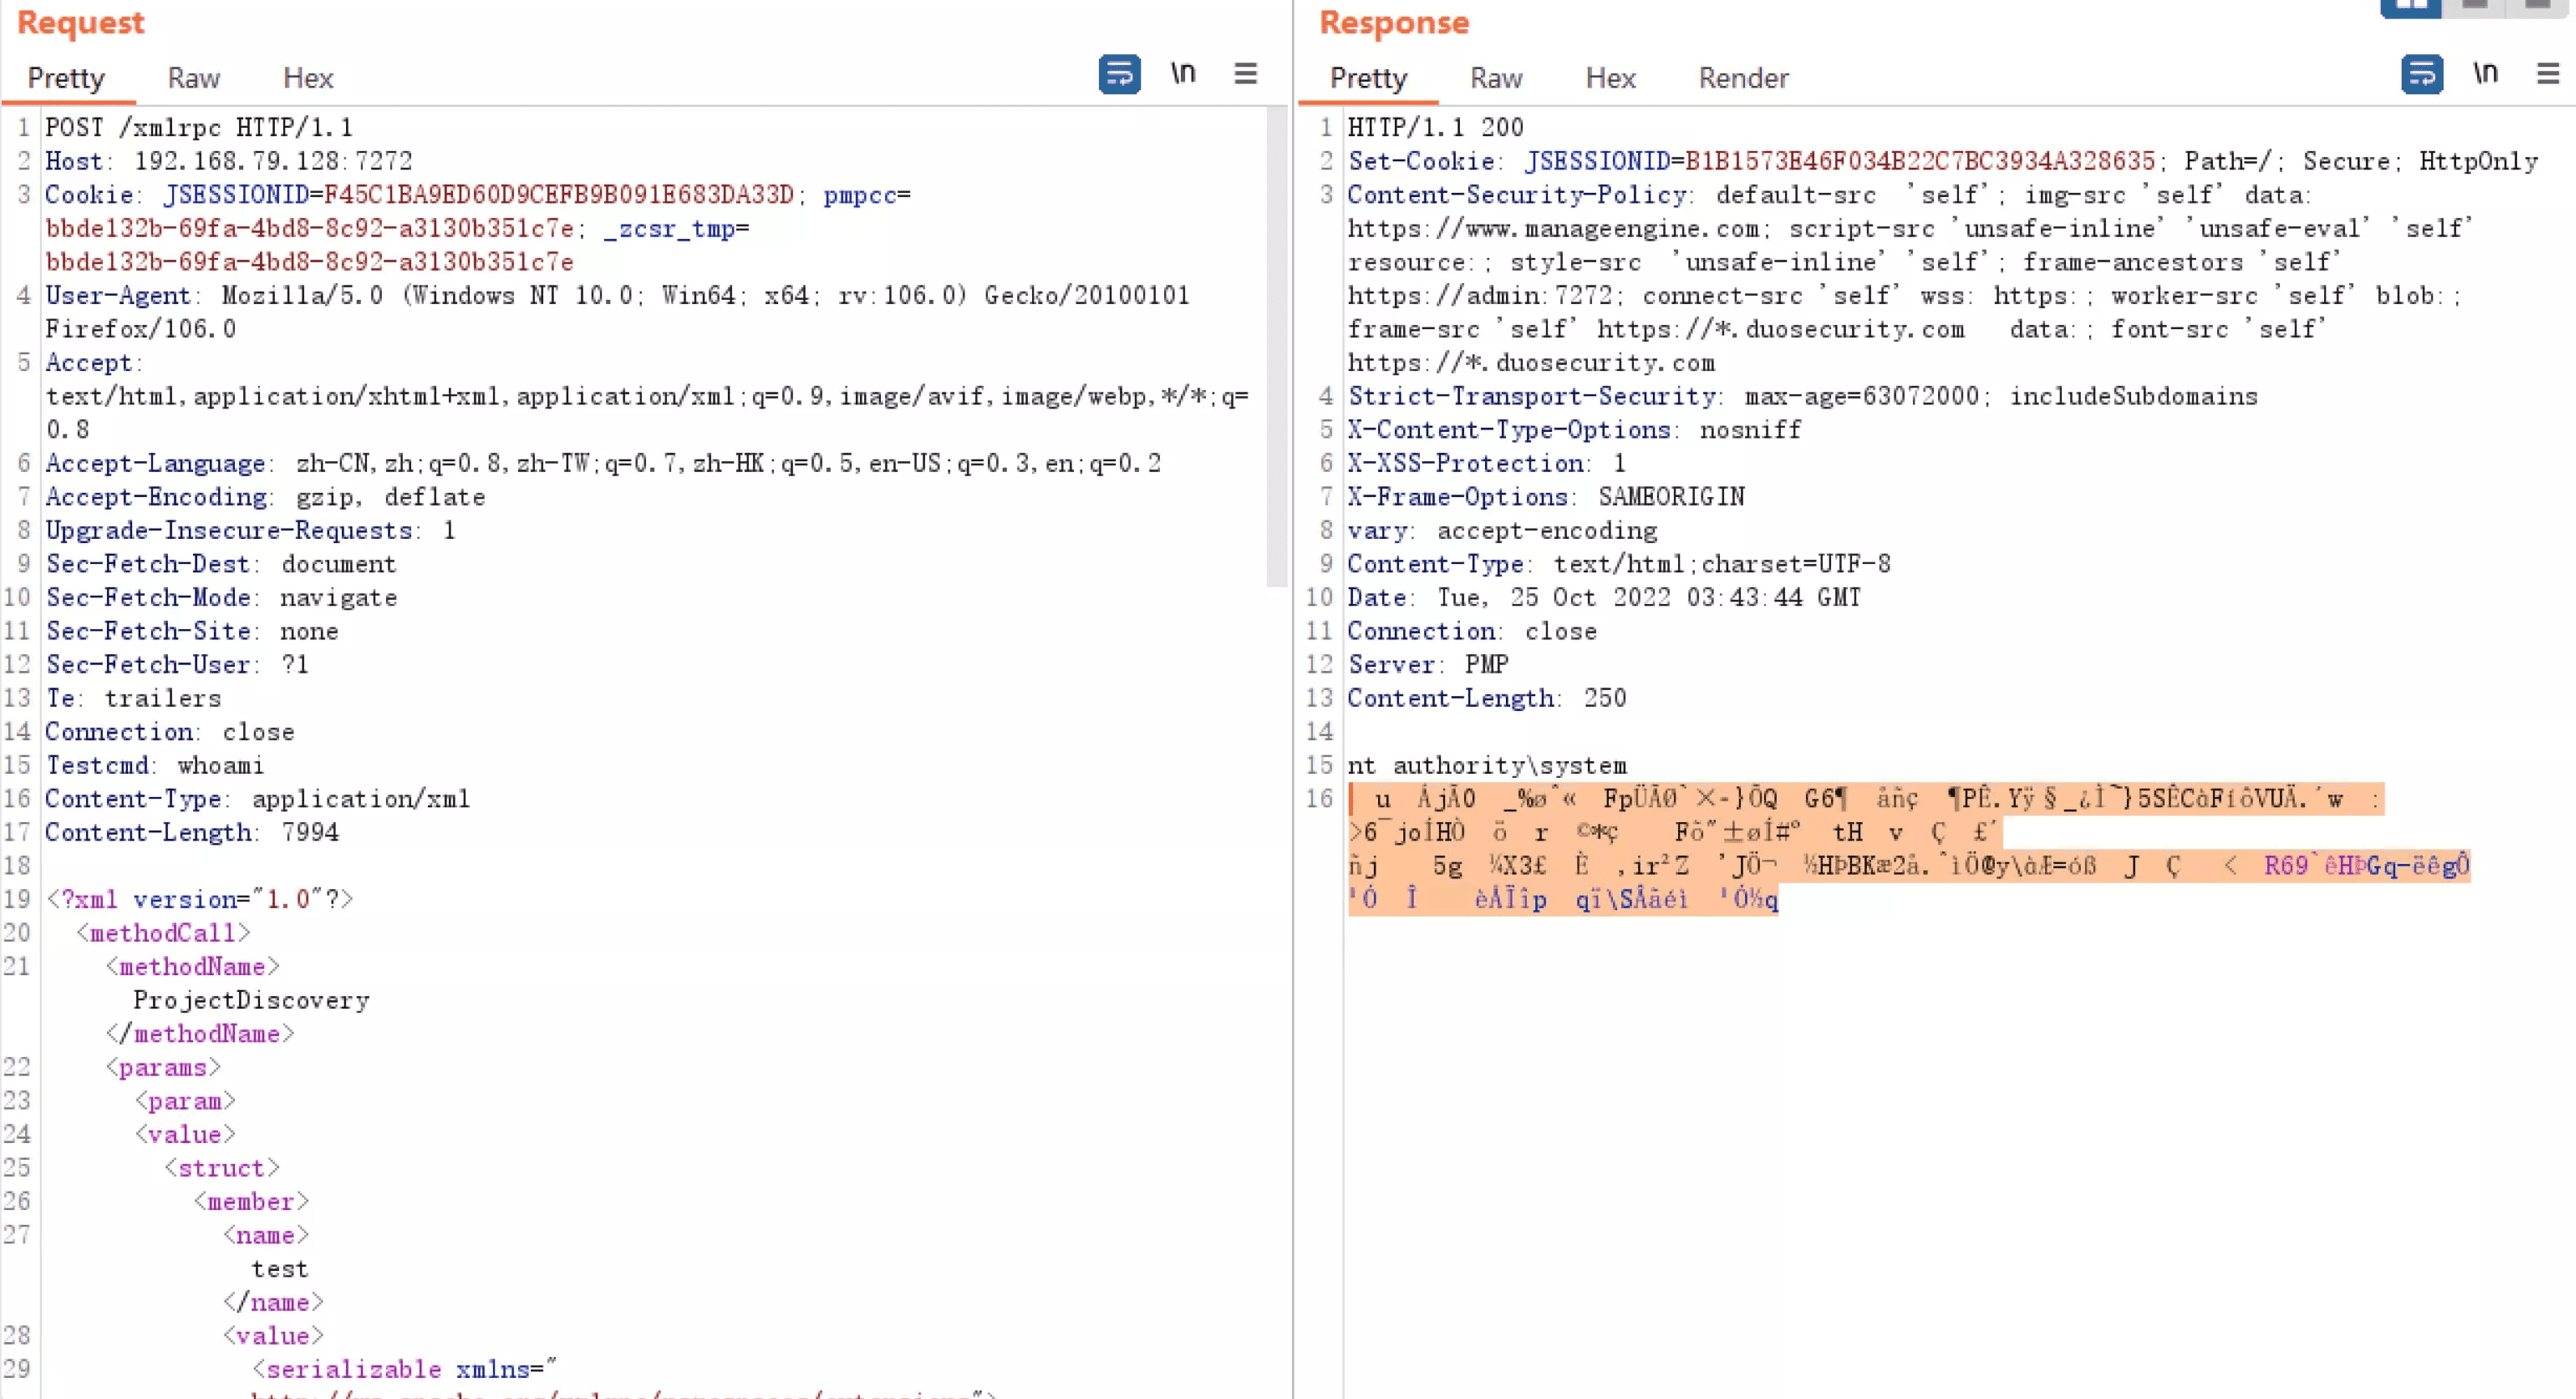Open the Request panel hamburger options menu
Image resolution: width=2576 pixels, height=1399 pixels.
click(x=1245, y=73)
